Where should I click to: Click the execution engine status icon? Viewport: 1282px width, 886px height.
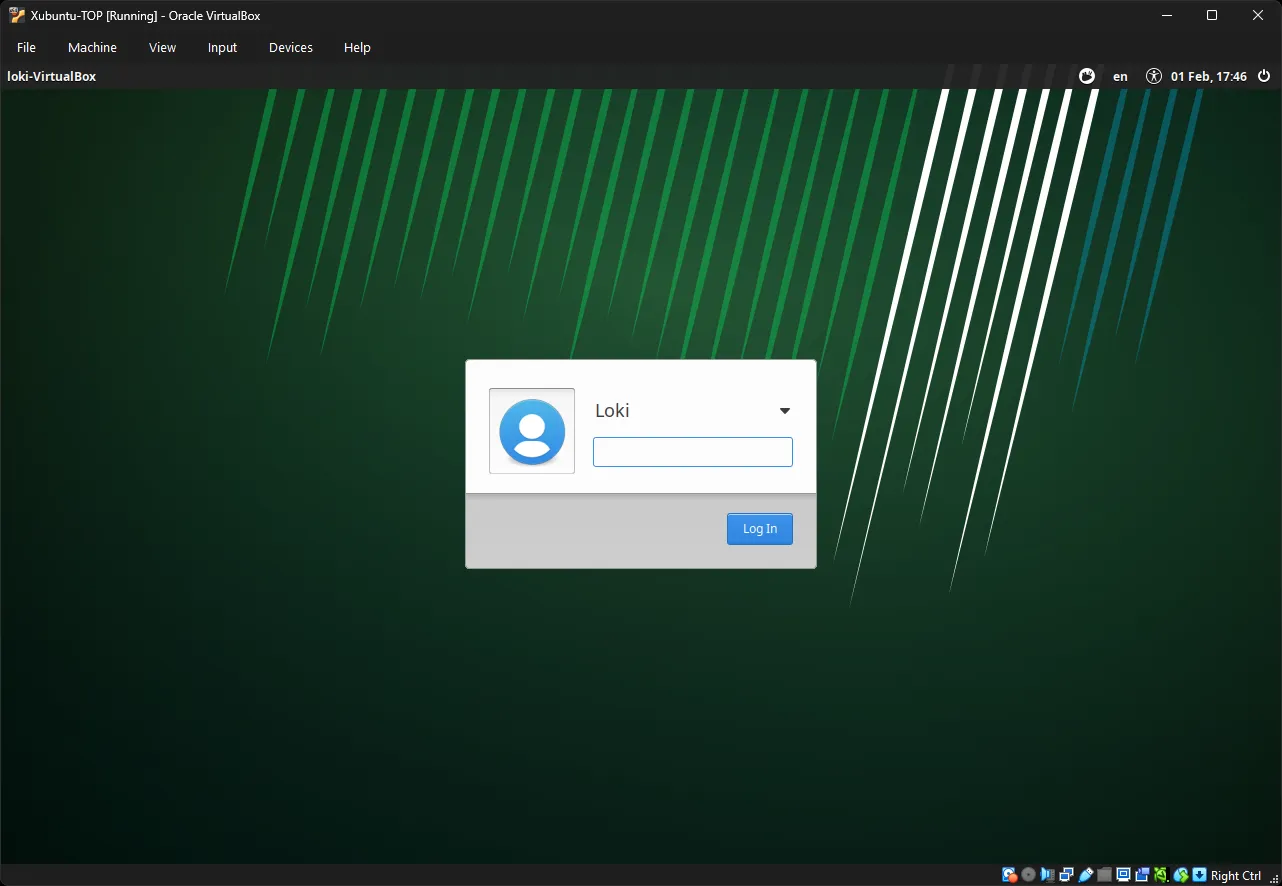tap(1160, 874)
